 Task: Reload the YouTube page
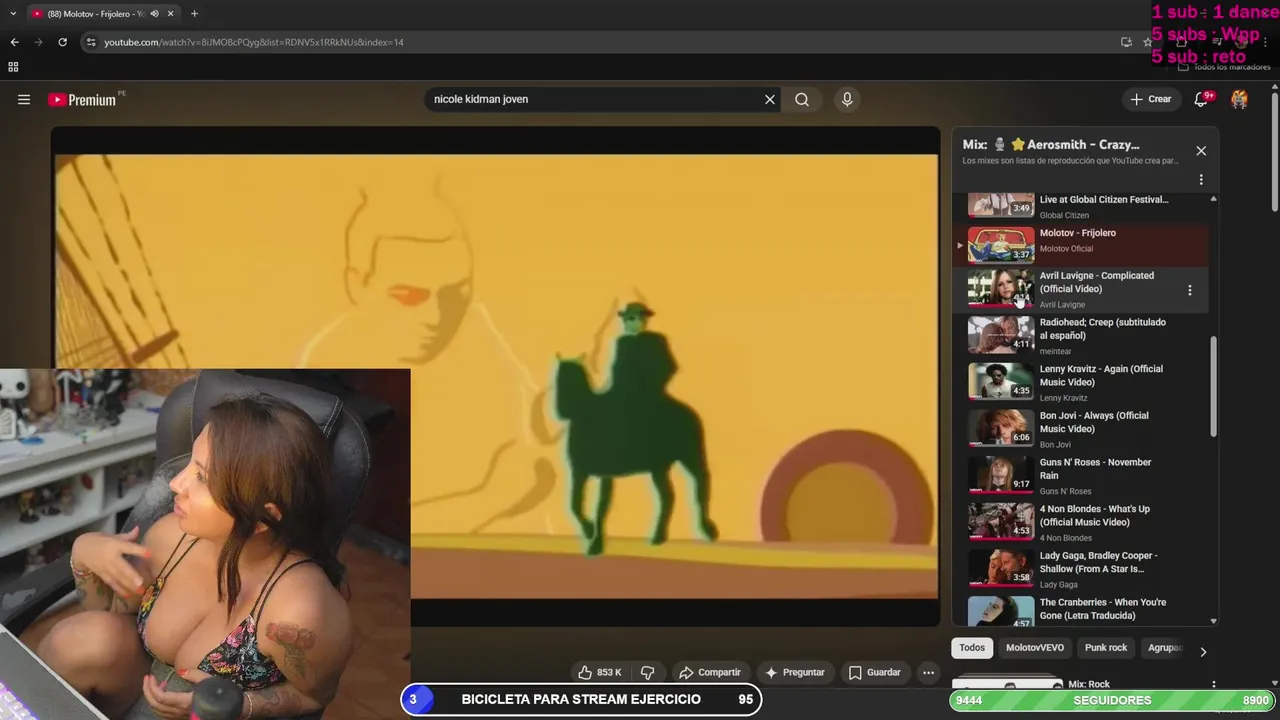pyautogui.click(x=62, y=42)
